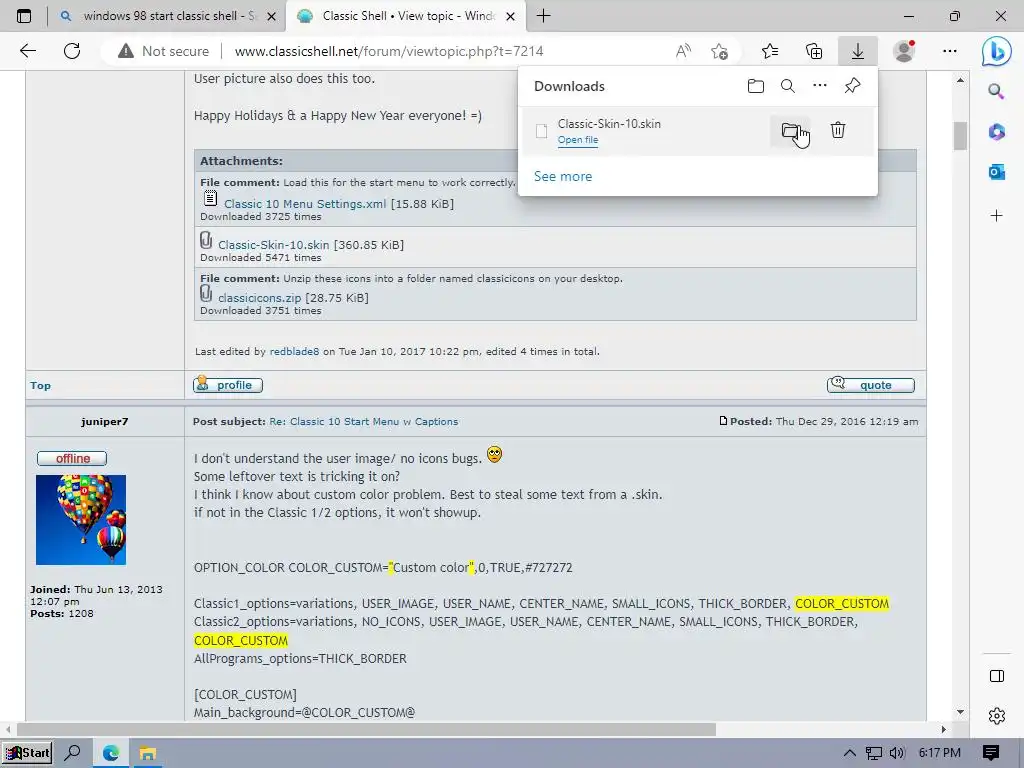Open the Bing chat icon
Screen dimensions: 1024x768
(997, 51)
